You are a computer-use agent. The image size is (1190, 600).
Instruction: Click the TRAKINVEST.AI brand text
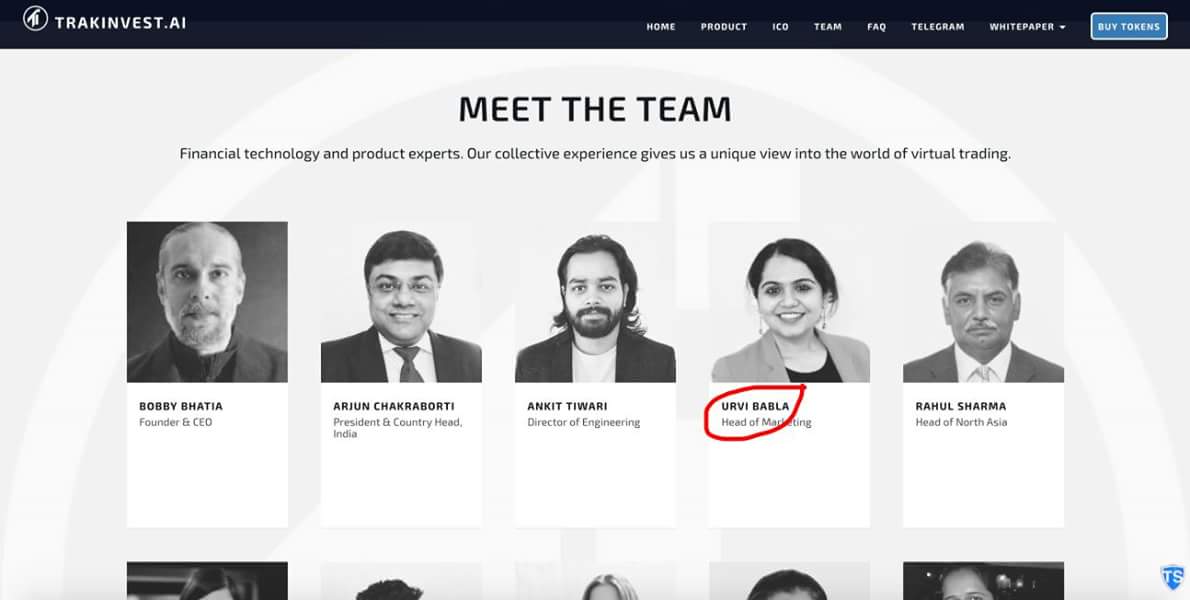(120, 23)
